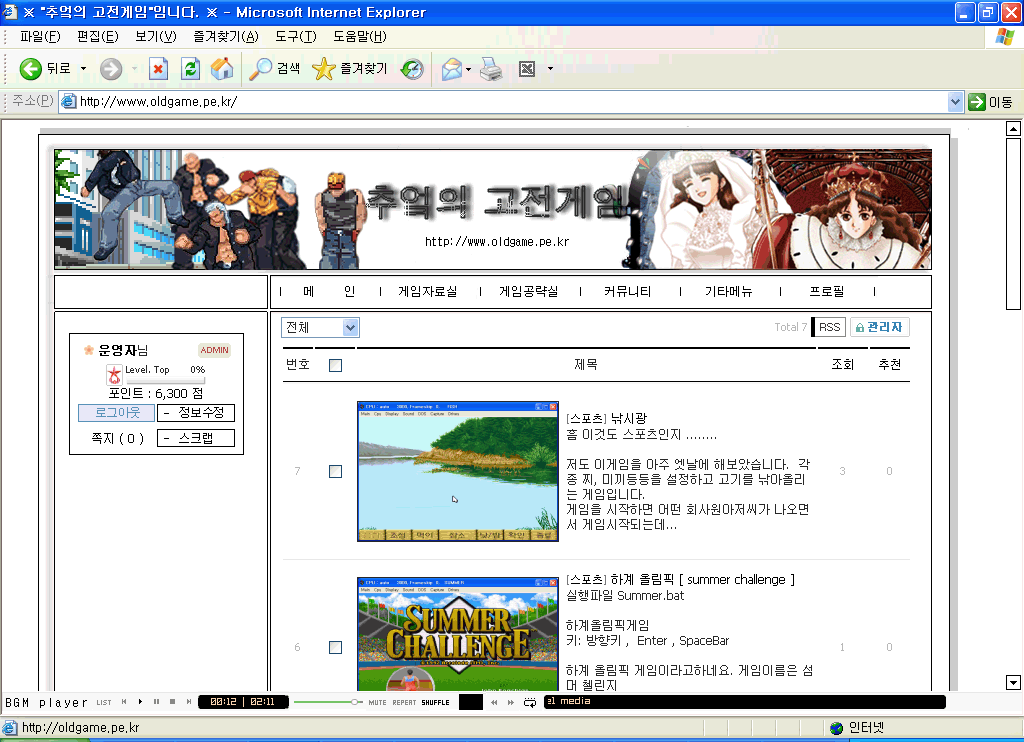Expand the address bar URL dropdown

pyautogui.click(x=955, y=102)
